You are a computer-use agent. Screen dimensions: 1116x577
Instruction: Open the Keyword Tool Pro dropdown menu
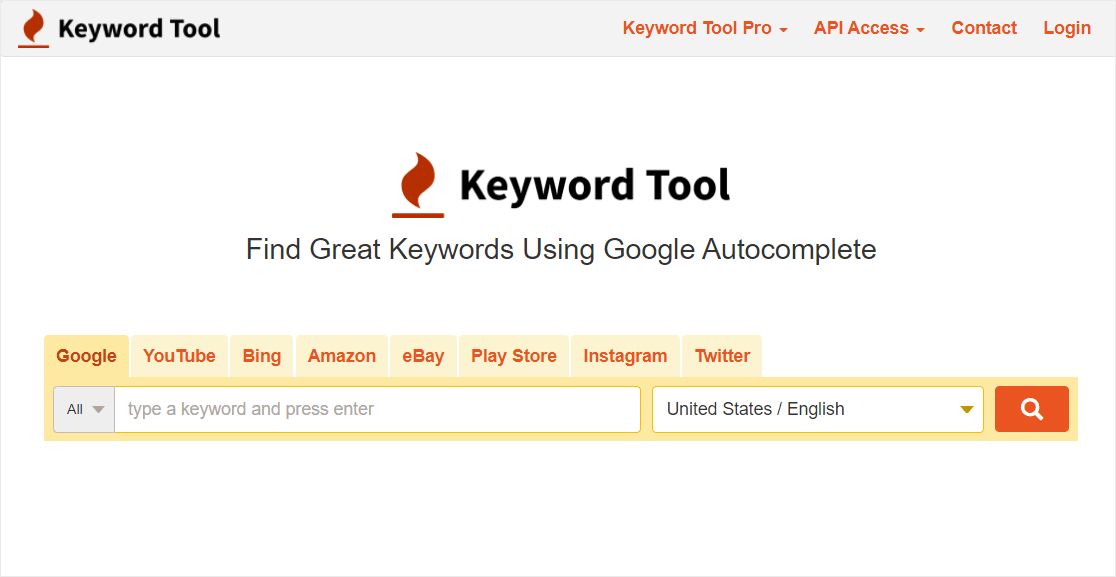(x=705, y=28)
